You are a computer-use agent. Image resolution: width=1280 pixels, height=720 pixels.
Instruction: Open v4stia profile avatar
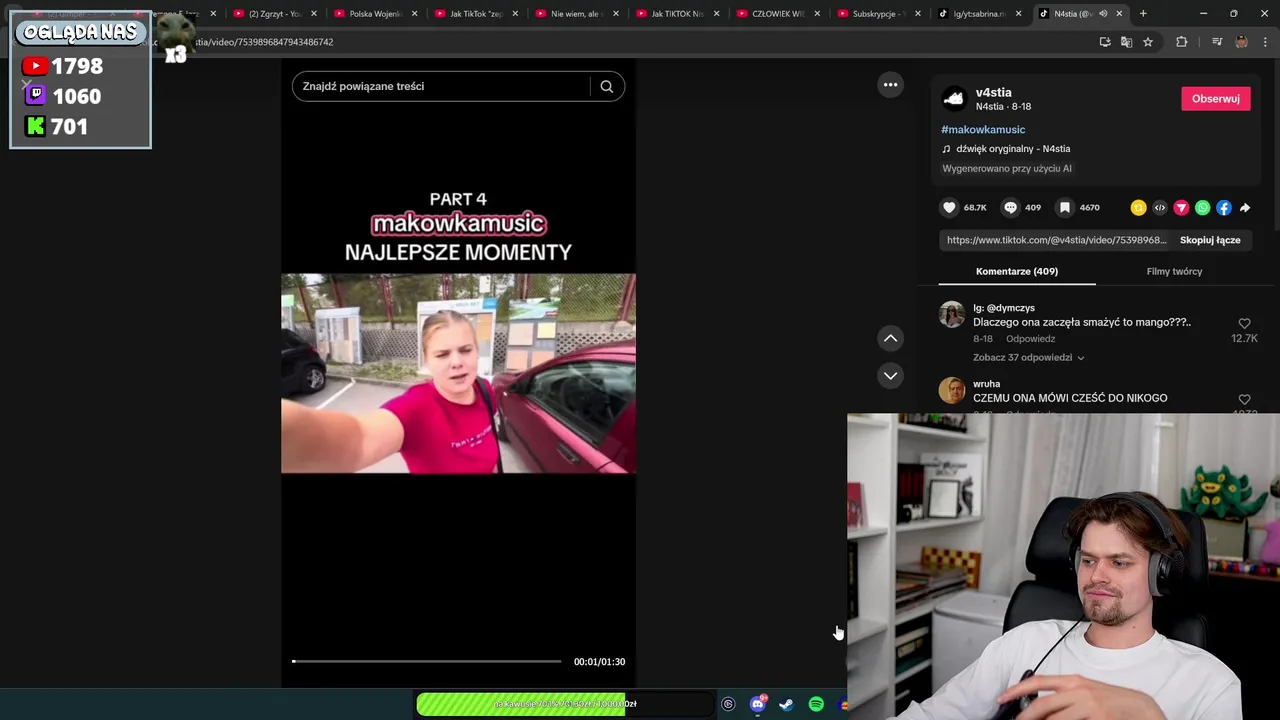pos(954,98)
